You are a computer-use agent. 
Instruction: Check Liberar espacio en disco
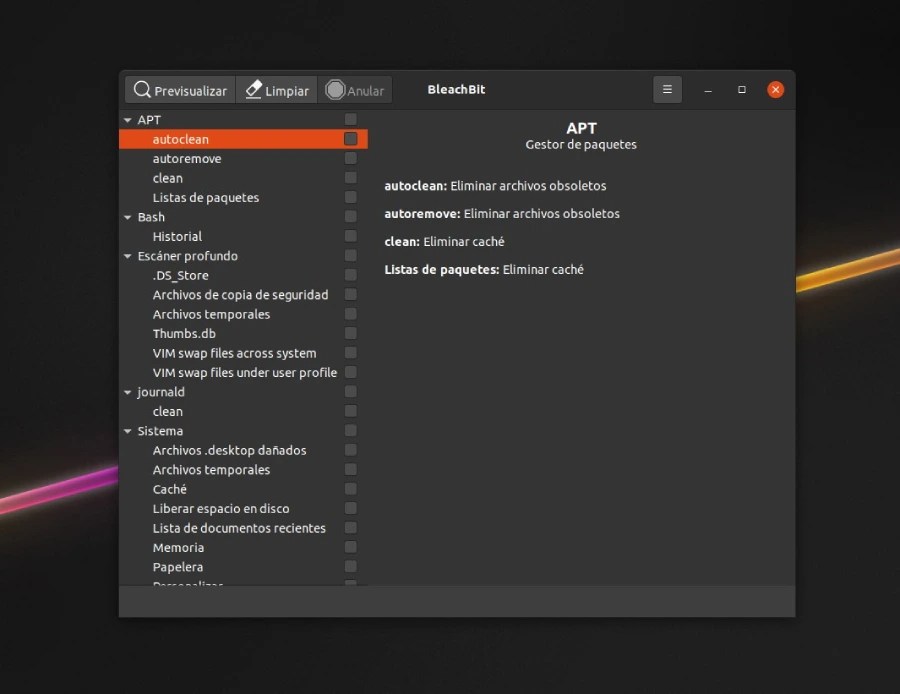pos(351,508)
